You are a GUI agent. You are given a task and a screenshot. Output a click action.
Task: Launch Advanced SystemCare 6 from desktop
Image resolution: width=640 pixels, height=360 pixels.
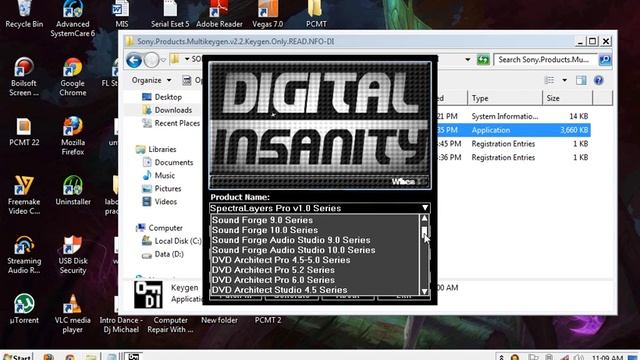pyautogui.click(x=73, y=19)
